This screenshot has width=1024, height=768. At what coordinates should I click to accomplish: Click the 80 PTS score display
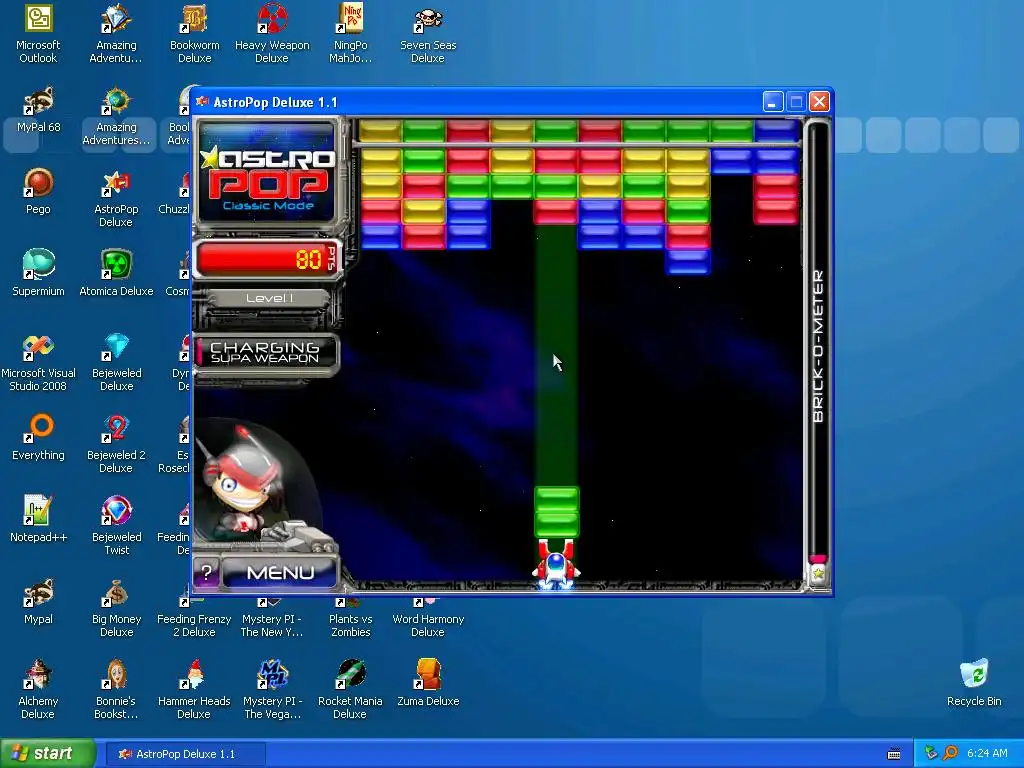point(267,259)
